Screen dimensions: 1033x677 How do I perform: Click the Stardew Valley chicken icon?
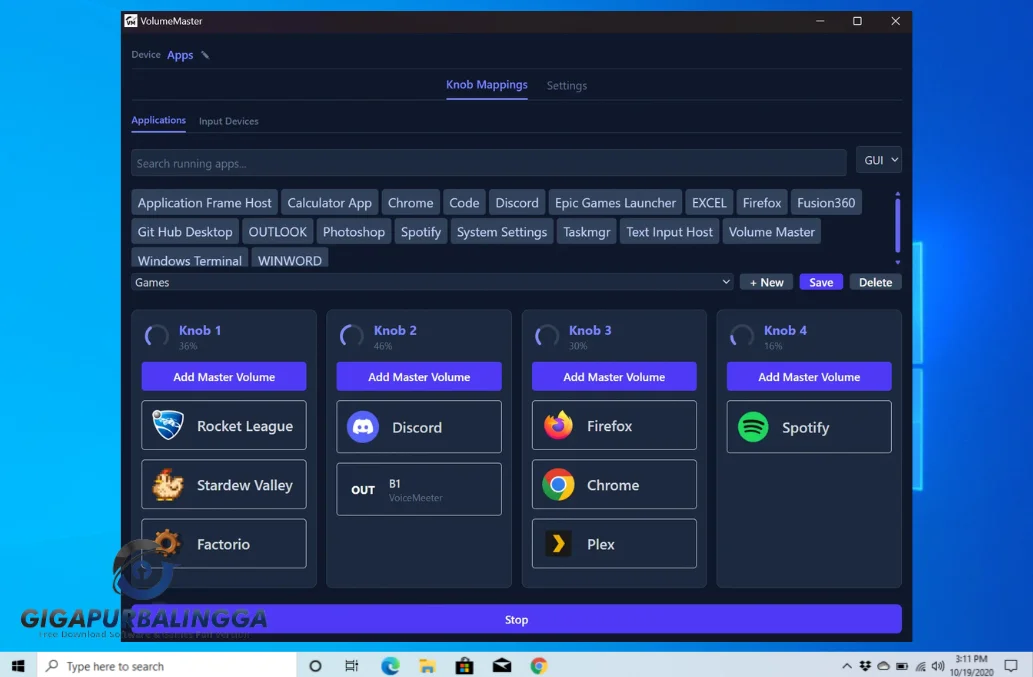tap(167, 485)
